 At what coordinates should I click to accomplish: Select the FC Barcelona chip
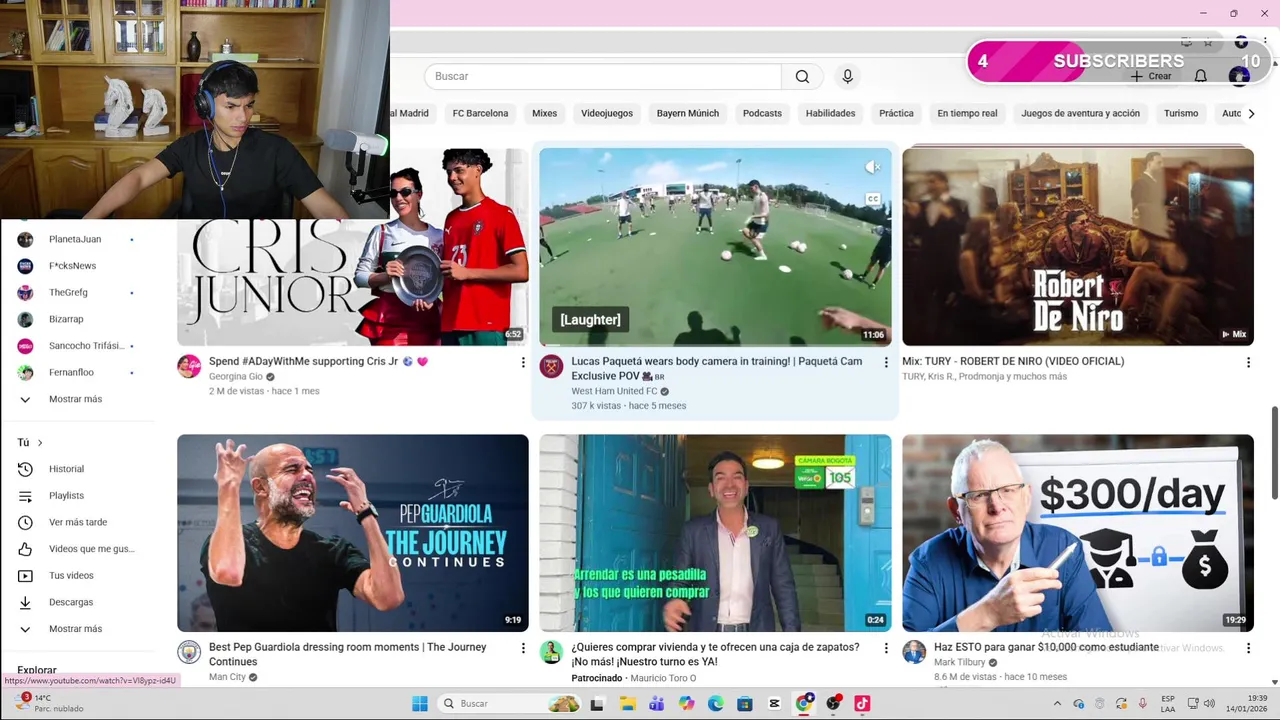480,114
